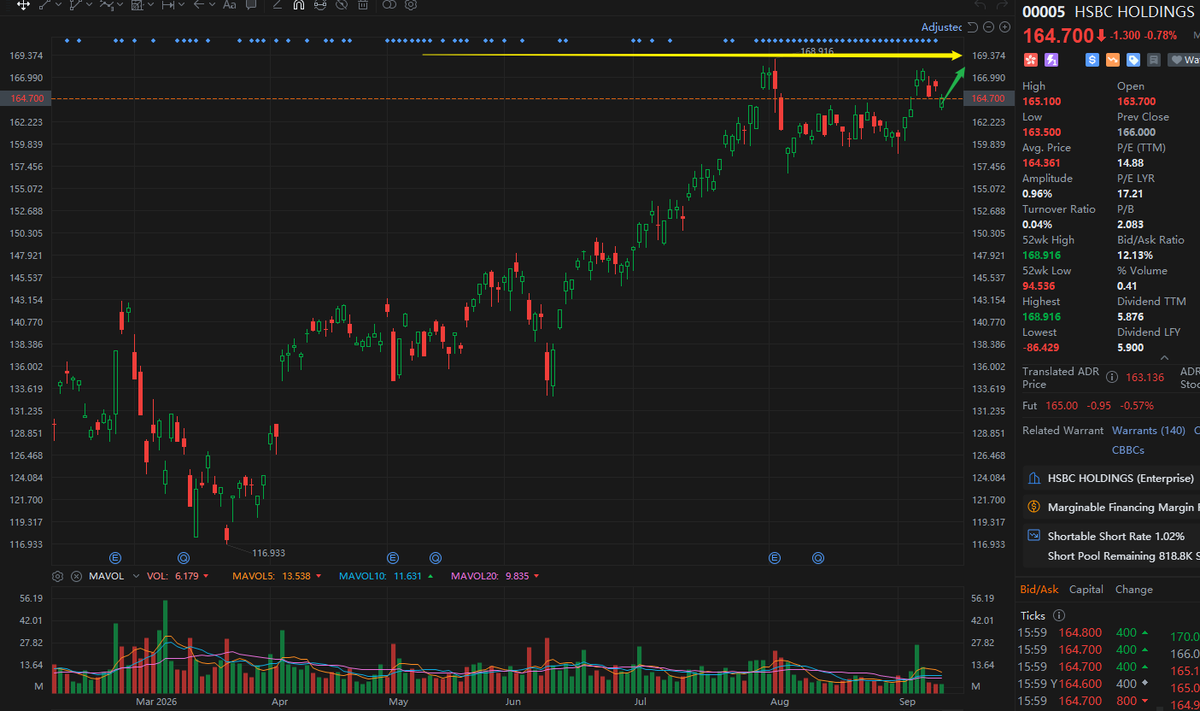Toggle the lock drawings icon
The image size is (1200, 711).
(x=320, y=5)
